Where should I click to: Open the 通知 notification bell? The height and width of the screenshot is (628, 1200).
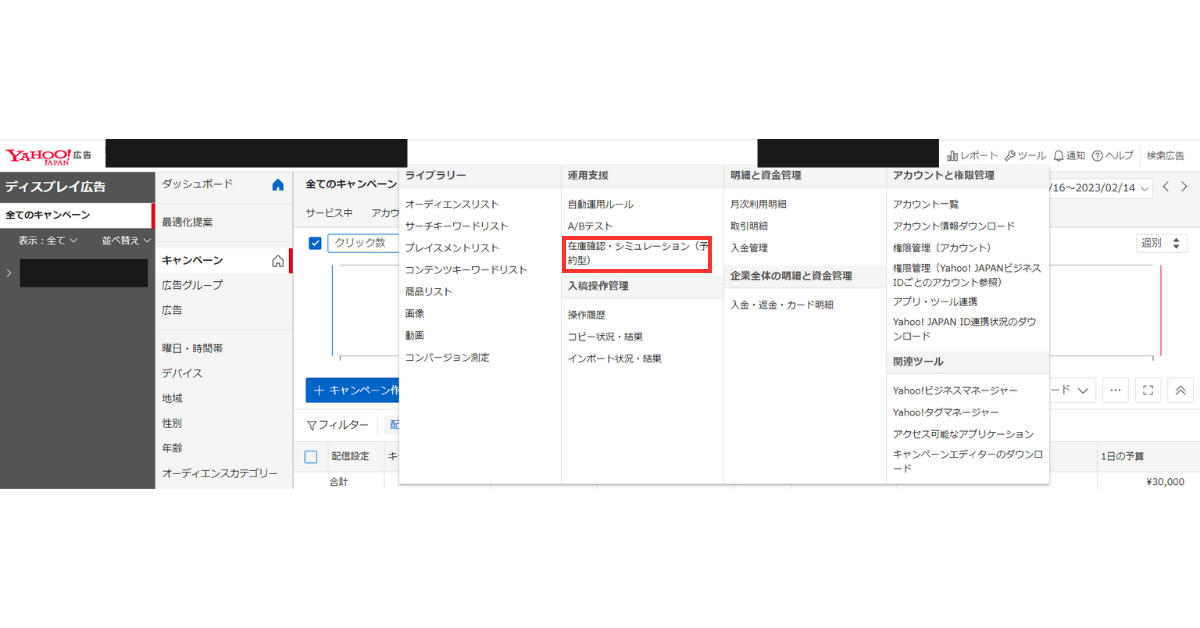click(1058, 156)
